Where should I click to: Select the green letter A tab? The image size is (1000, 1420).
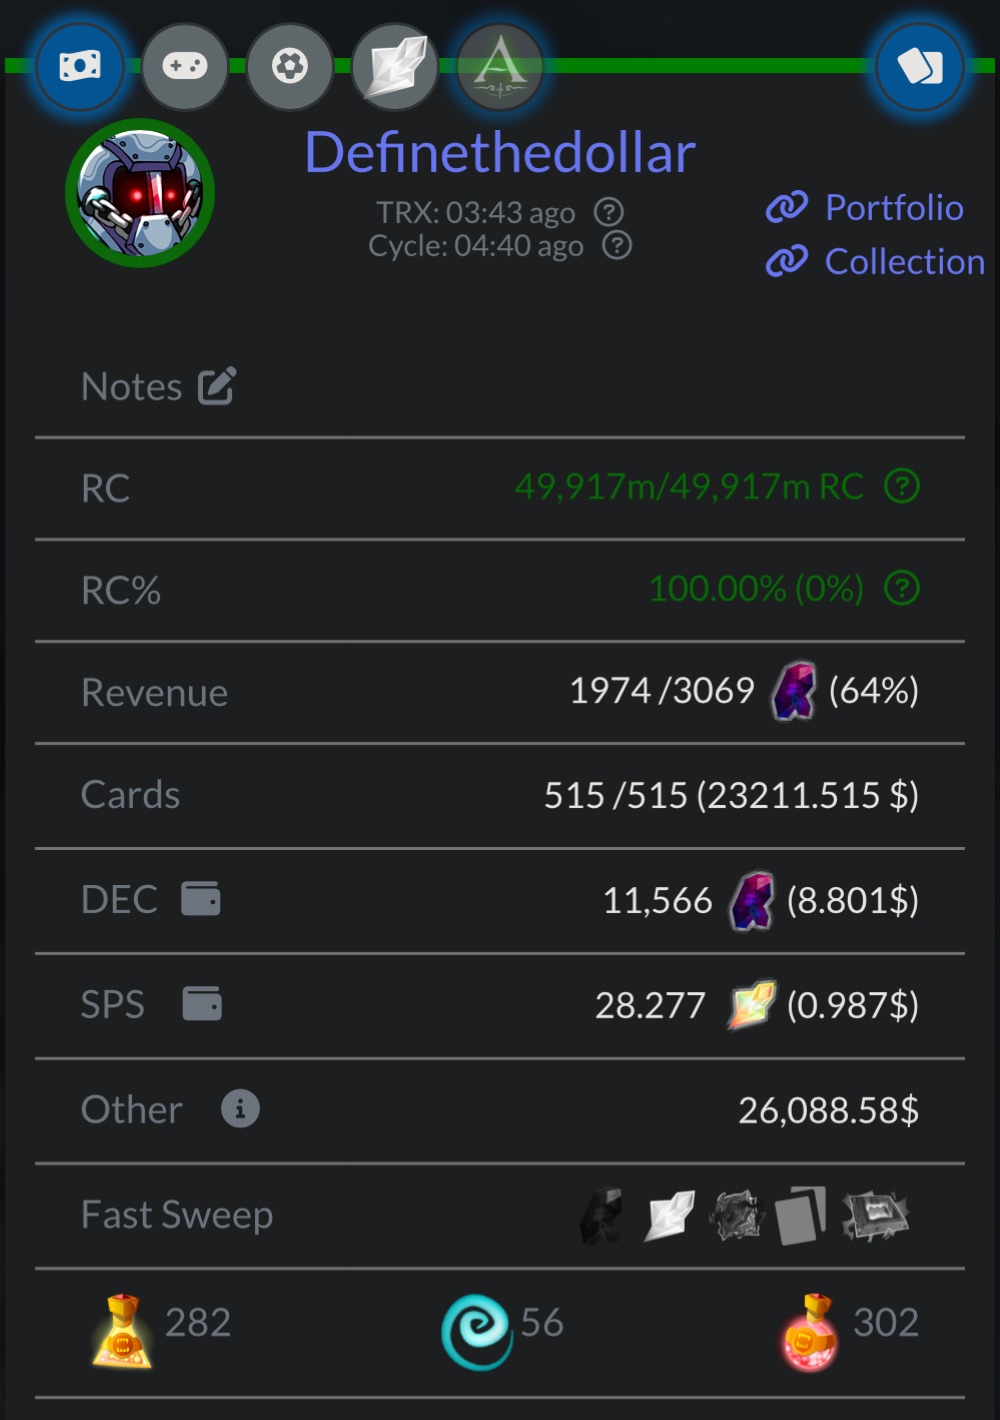tap(500, 67)
